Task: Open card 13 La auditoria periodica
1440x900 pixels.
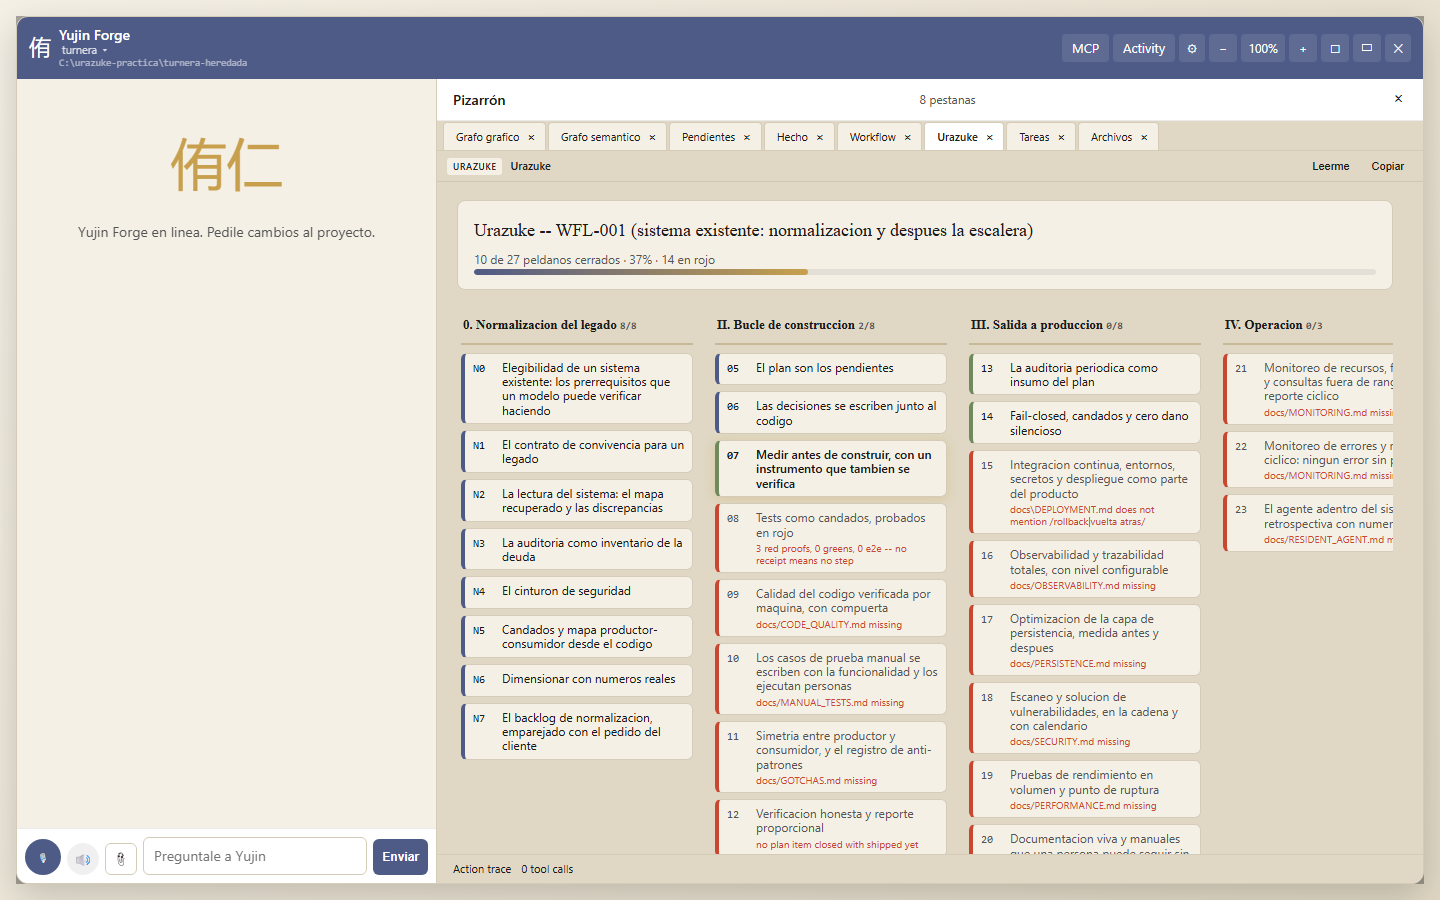Action: tap(1084, 375)
